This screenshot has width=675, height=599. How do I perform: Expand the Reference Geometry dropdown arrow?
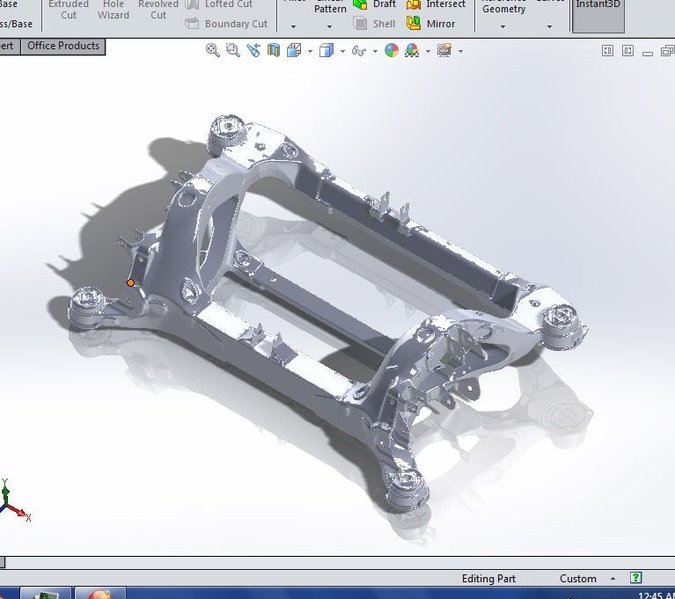502,27
